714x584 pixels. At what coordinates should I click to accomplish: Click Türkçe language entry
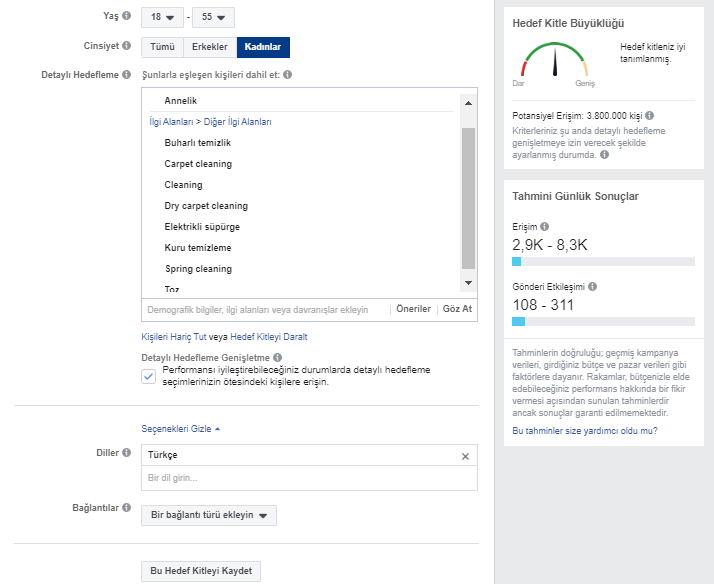163,455
